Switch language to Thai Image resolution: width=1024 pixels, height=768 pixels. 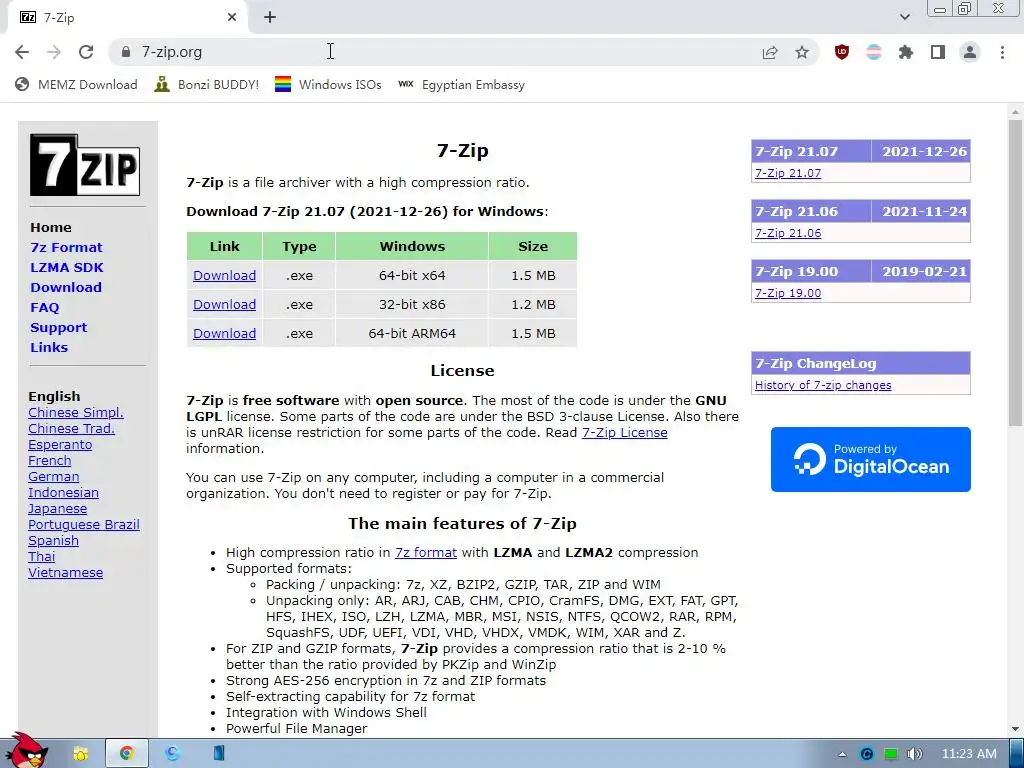coord(42,556)
